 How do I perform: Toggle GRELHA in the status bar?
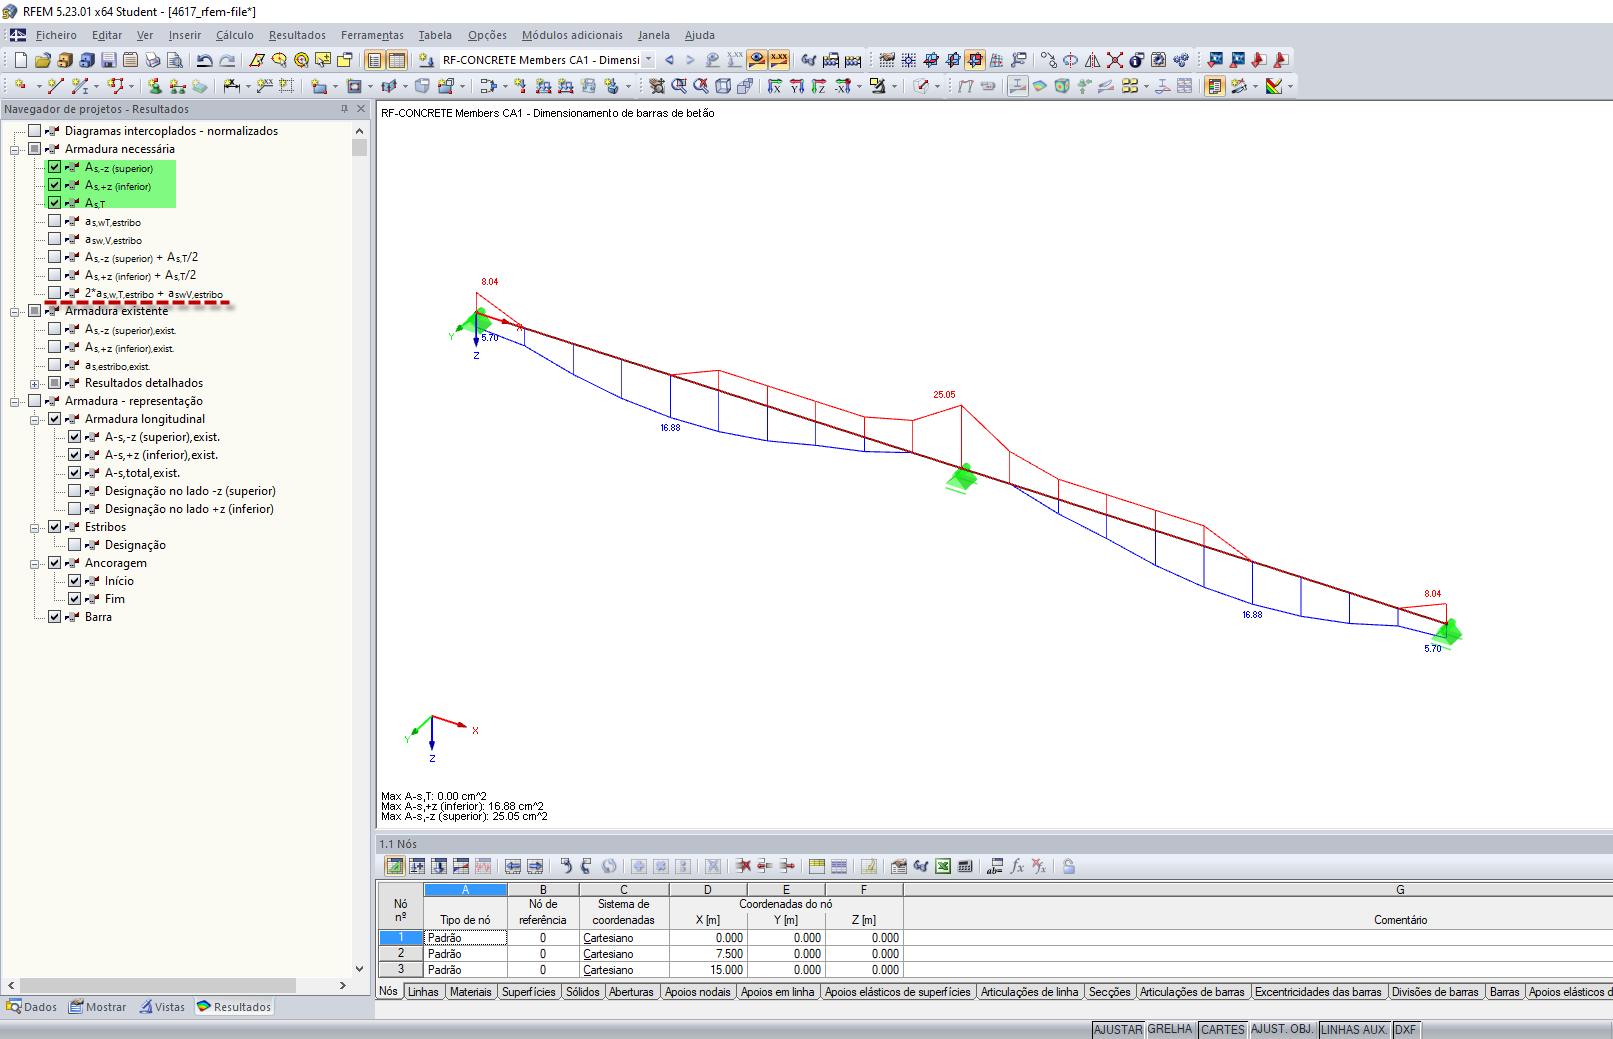tap(1170, 1029)
